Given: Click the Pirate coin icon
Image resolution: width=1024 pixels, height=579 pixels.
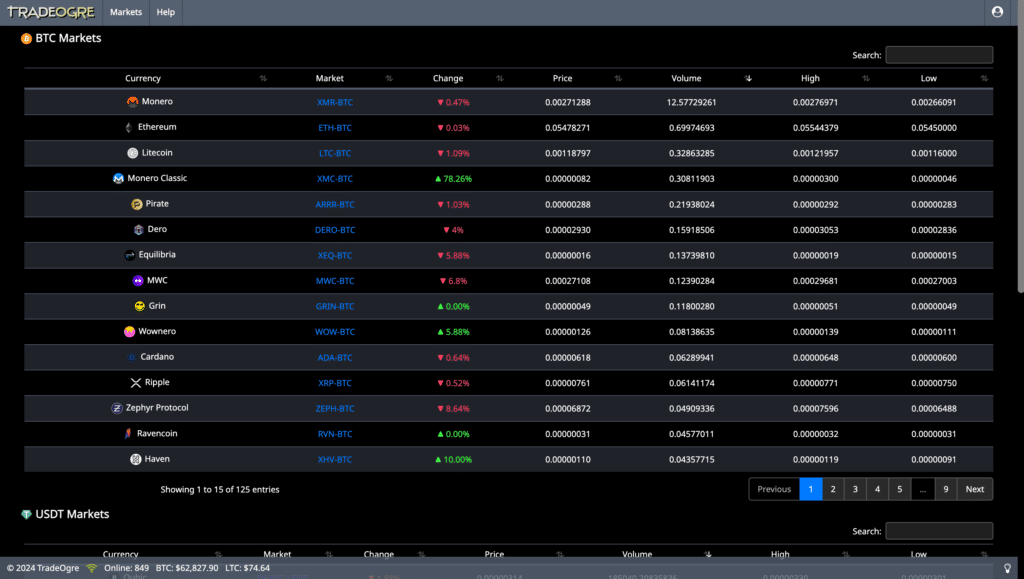Looking at the screenshot, I should tap(136, 204).
